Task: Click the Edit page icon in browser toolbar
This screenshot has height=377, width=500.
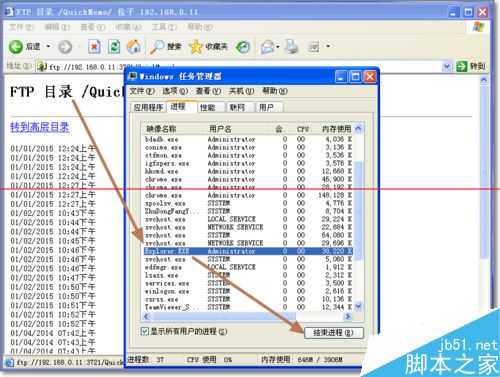Action: [x=313, y=47]
